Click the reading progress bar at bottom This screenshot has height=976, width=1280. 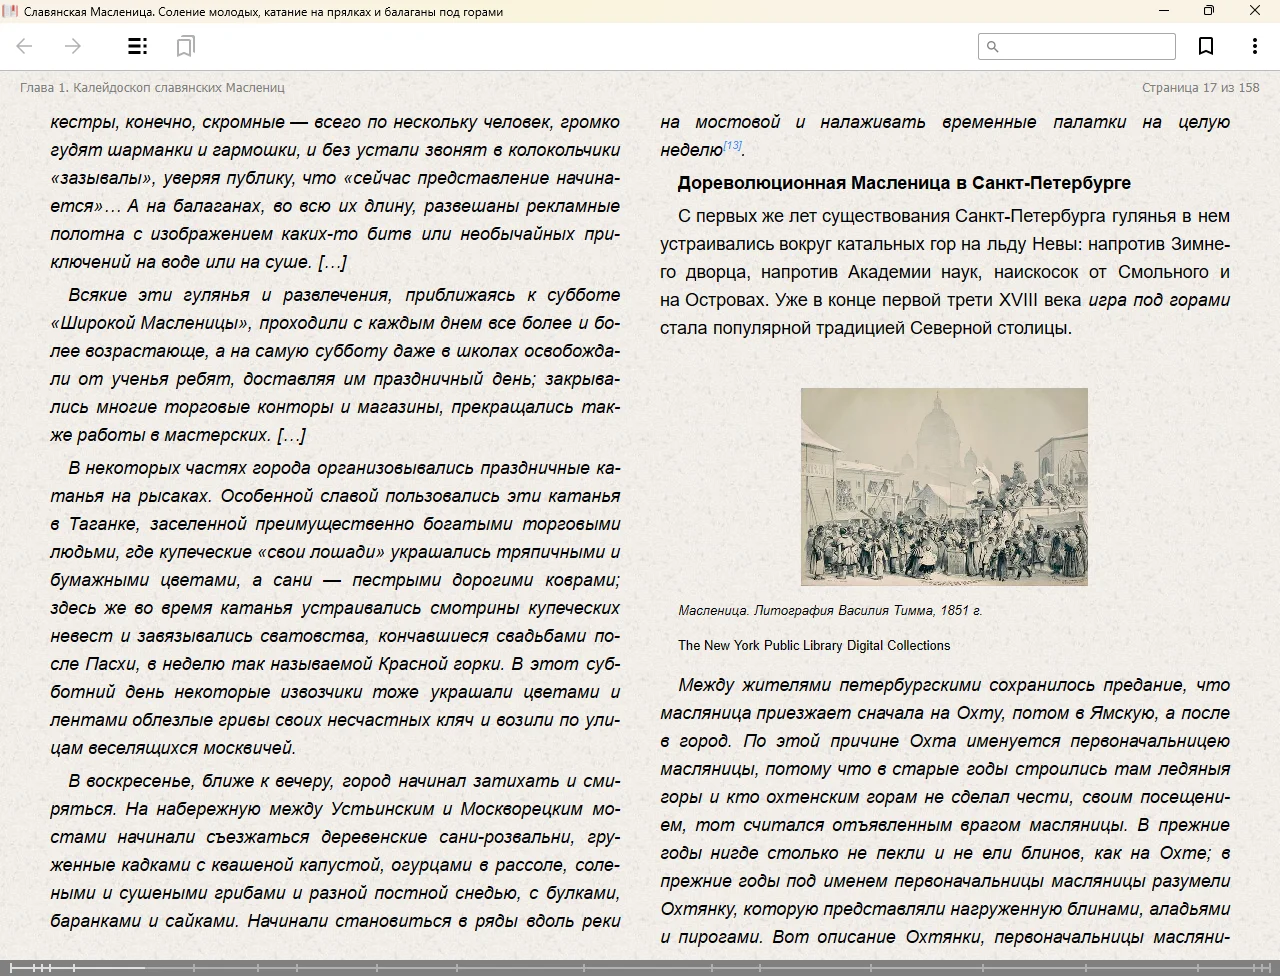click(x=640, y=967)
